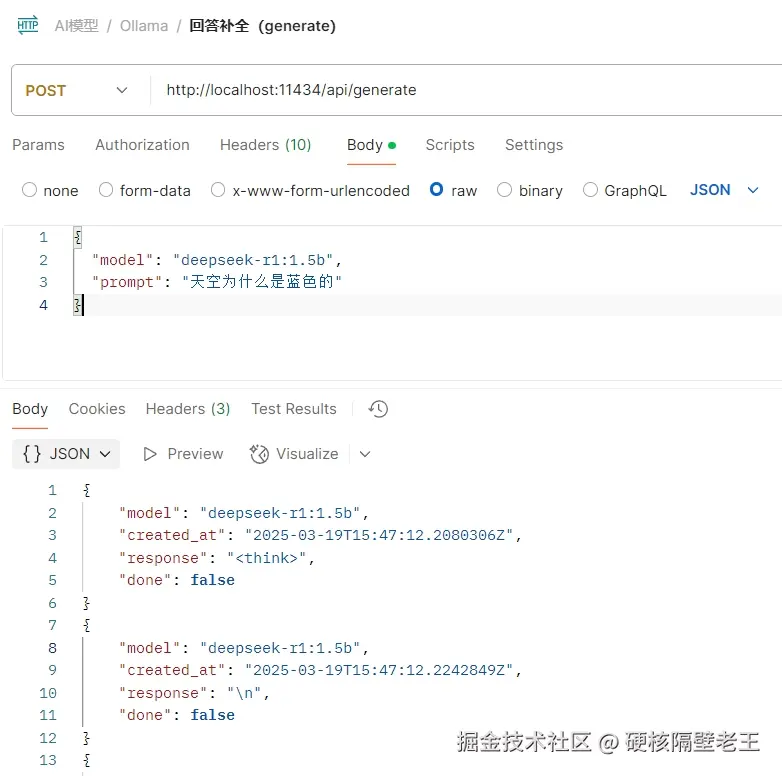Viewport: 782px width, 776px height.
Task: Open the POST method dropdown
Action: point(76,90)
